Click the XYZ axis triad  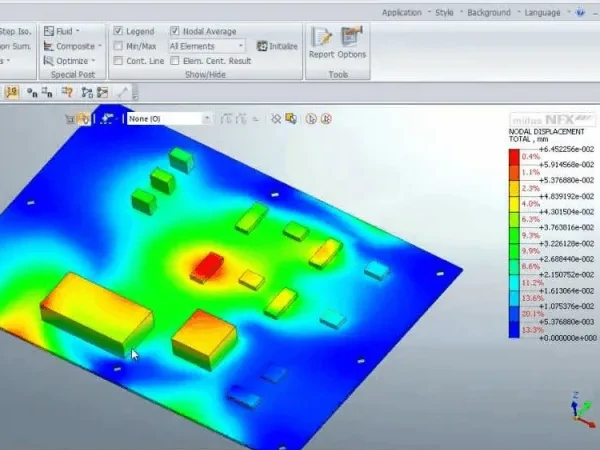point(582,409)
